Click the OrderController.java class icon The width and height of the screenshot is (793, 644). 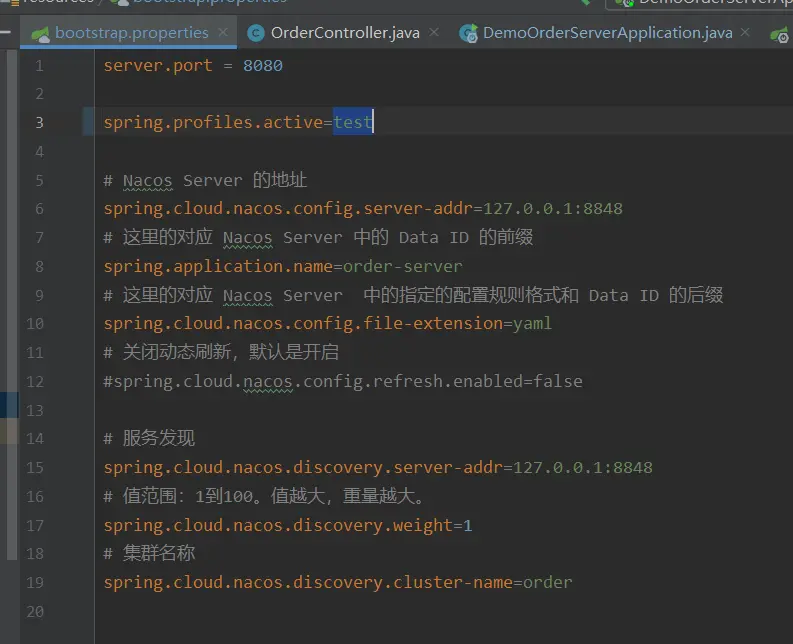pyautogui.click(x=256, y=33)
